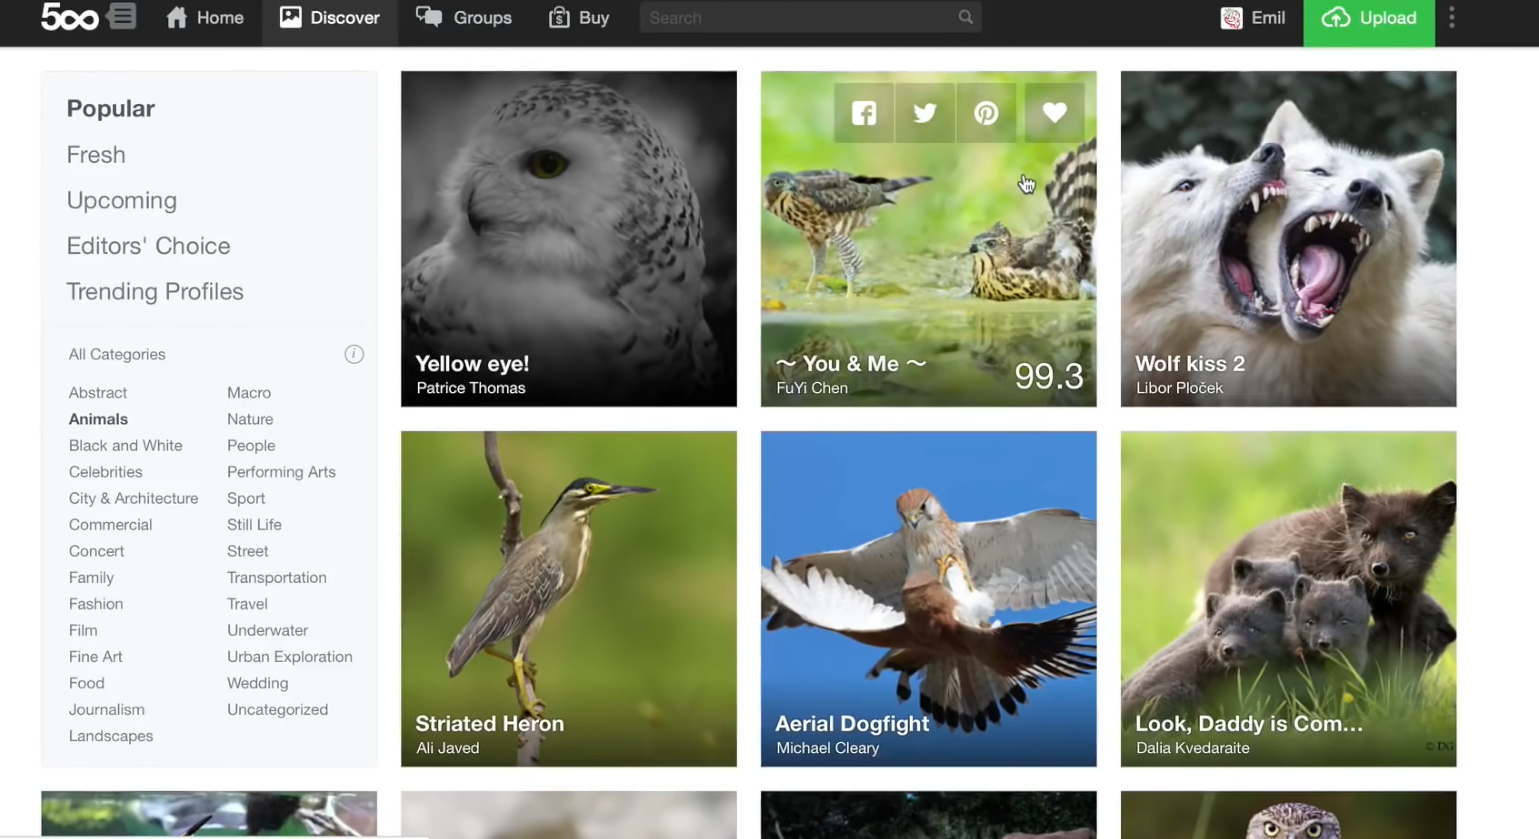
Task: Pin the photo using the Pinterest icon
Action: tap(986, 112)
